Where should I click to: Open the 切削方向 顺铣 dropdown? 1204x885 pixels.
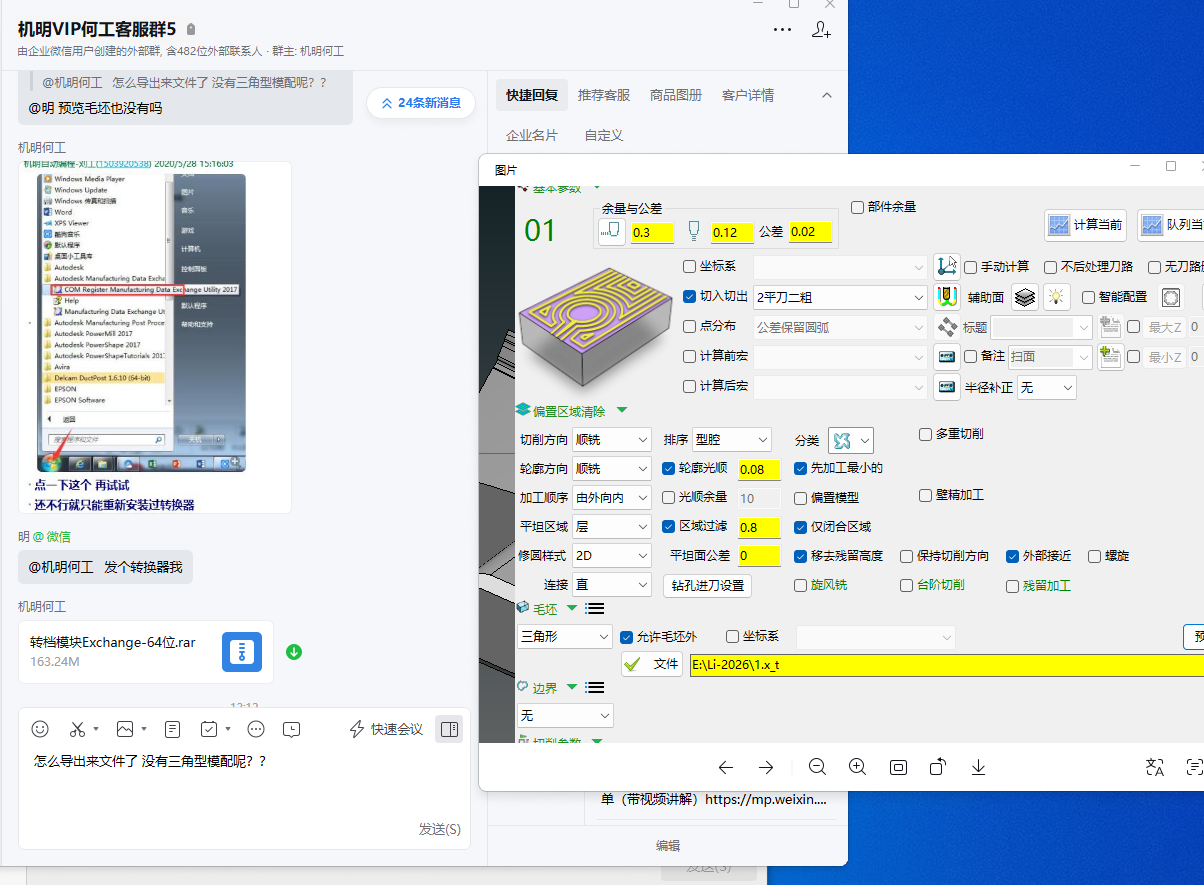point(613,440)
